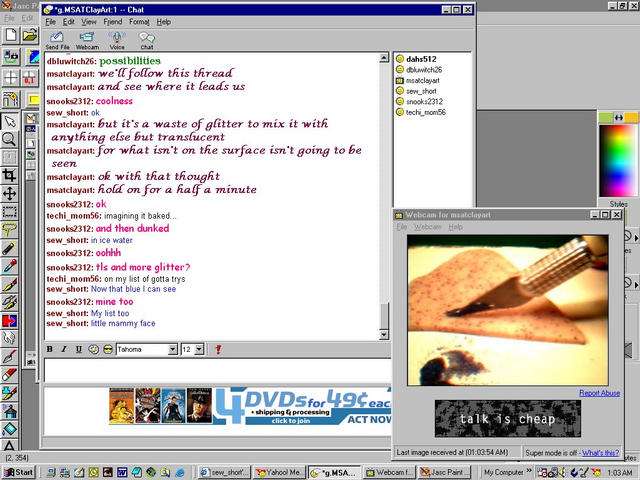Open the Help menu in chat window

point(163,22)
